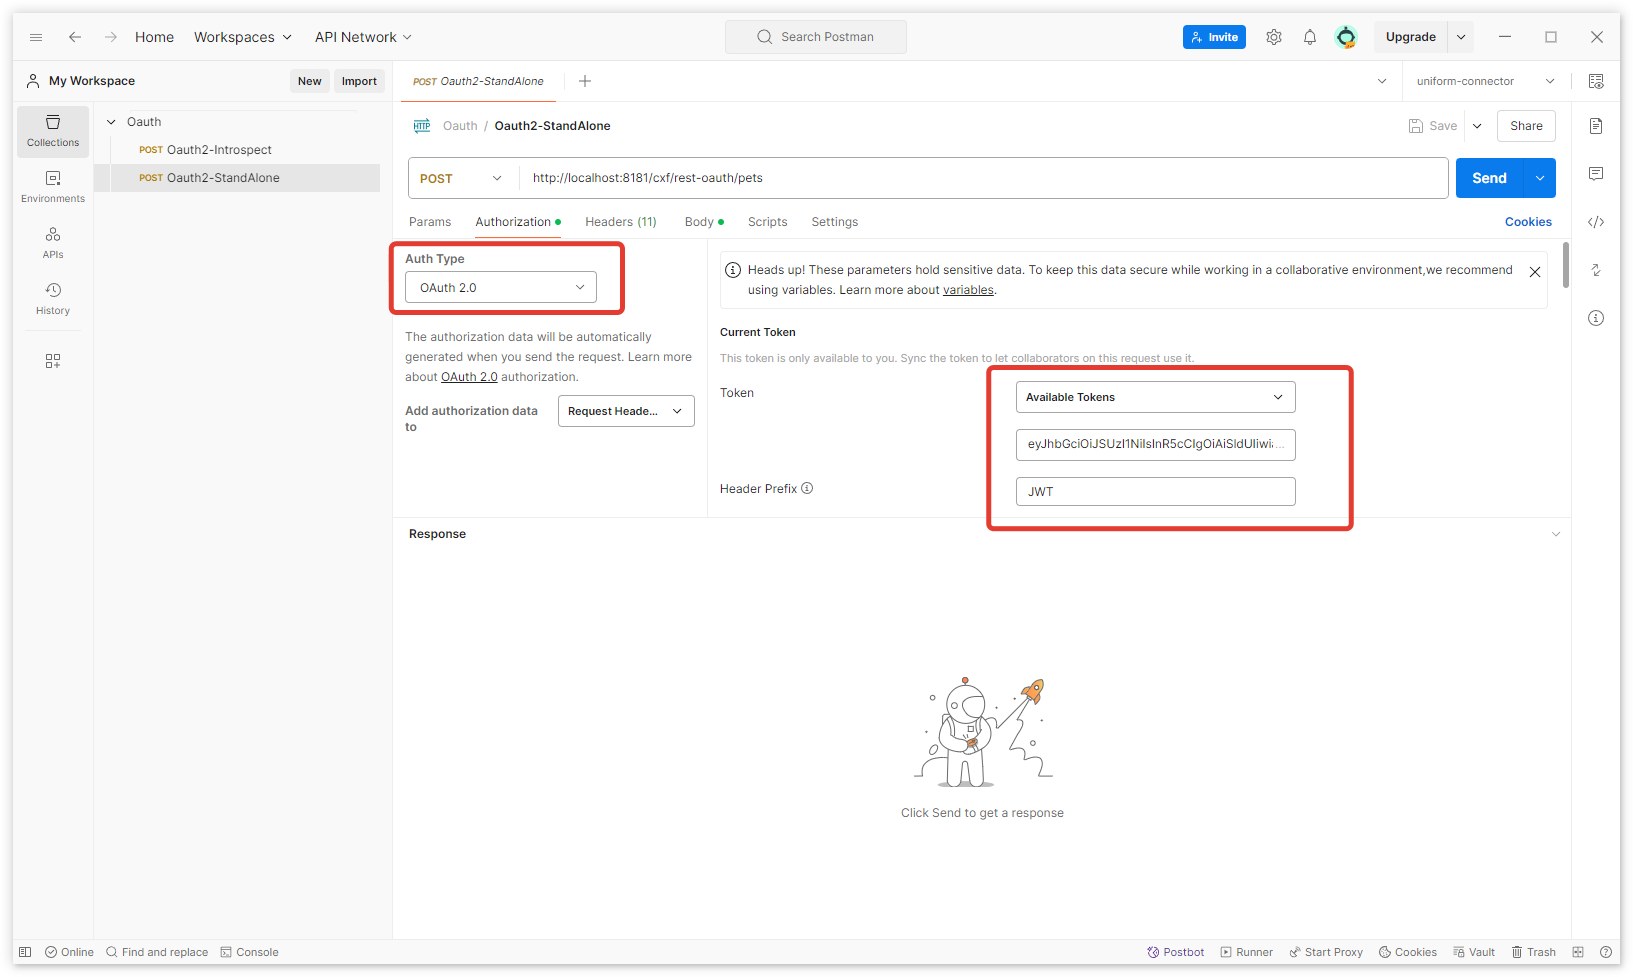Switch to the Body tab
This screenshot has height=977, width=1633.
click(699, 222)
